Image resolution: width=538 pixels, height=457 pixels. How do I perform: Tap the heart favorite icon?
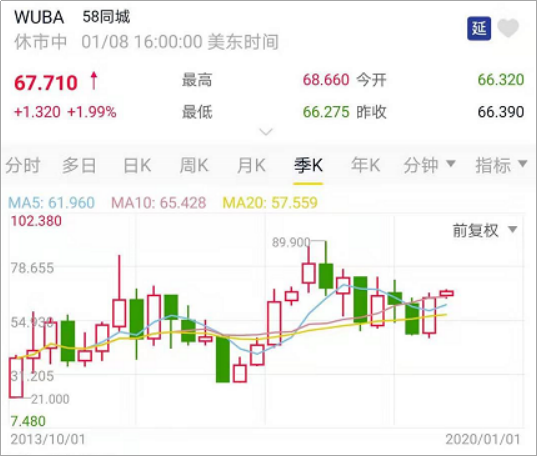coord(508,28)
